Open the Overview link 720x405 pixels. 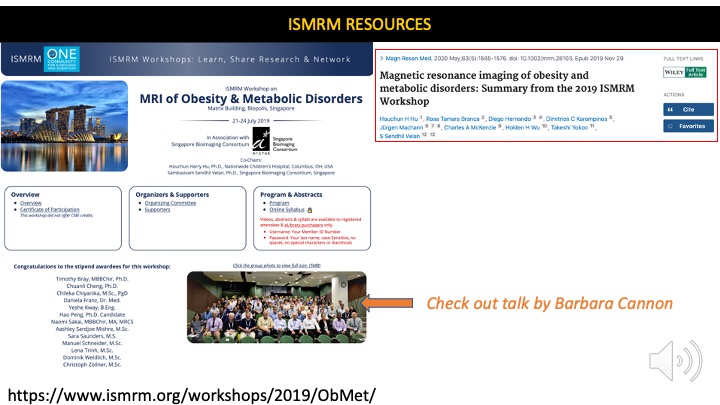(29, 202)
